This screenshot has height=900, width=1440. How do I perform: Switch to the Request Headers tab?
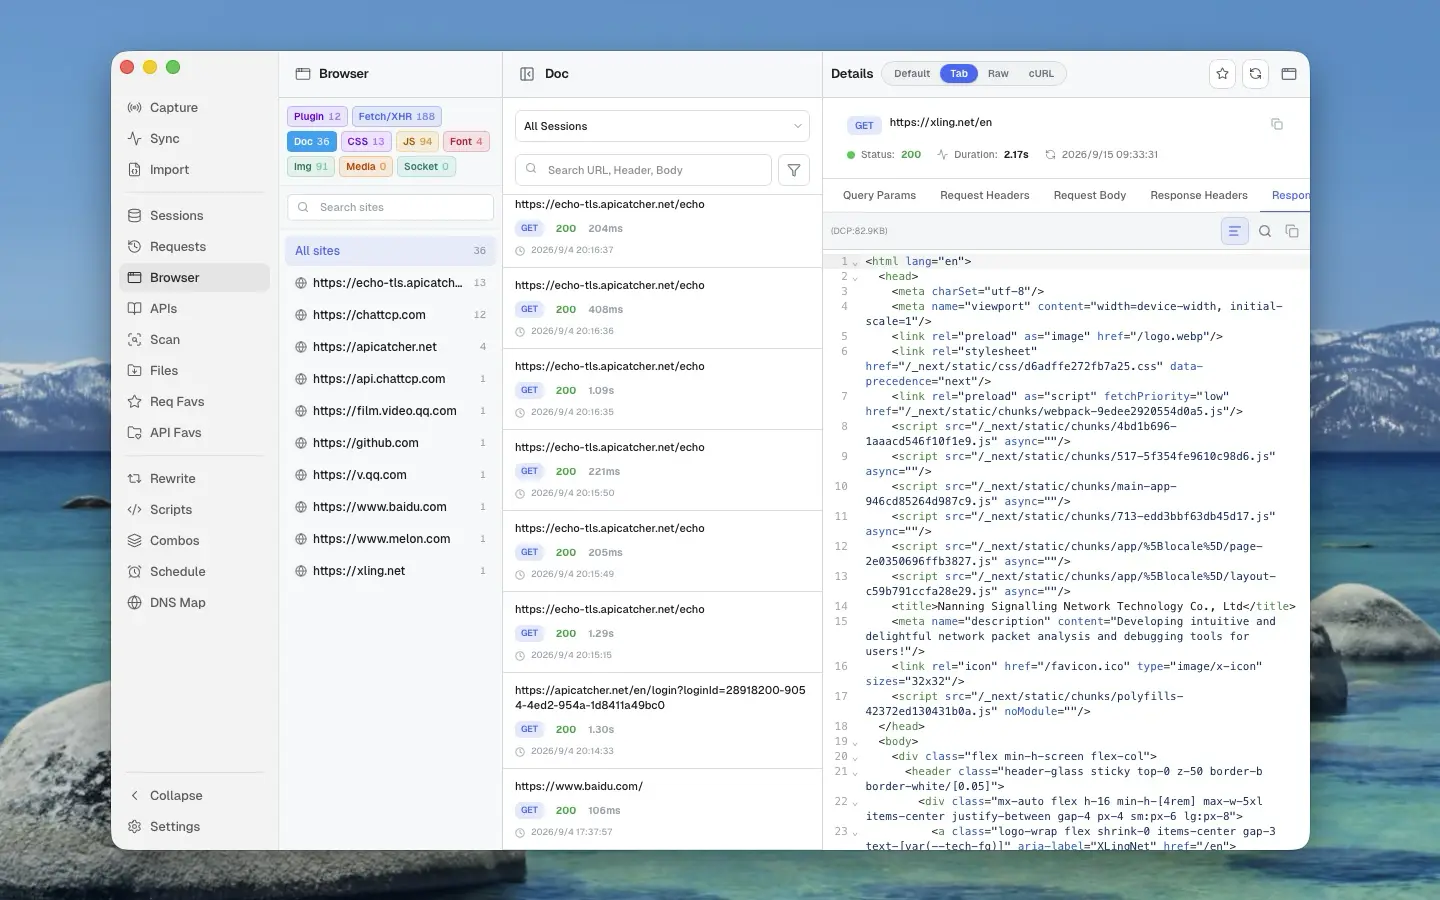point(984,196)
